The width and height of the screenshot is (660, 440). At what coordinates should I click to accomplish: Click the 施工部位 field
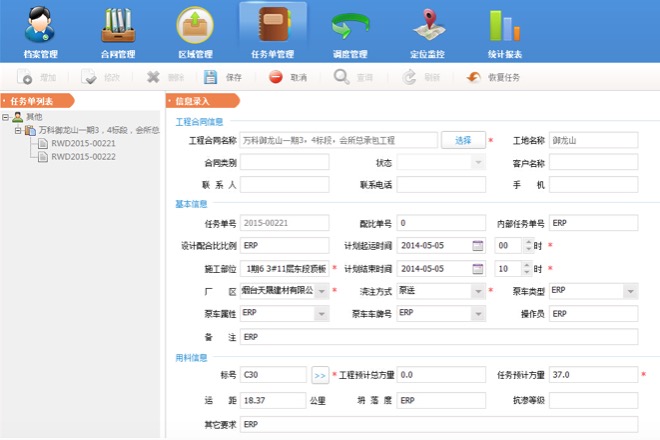pos(285,269)
